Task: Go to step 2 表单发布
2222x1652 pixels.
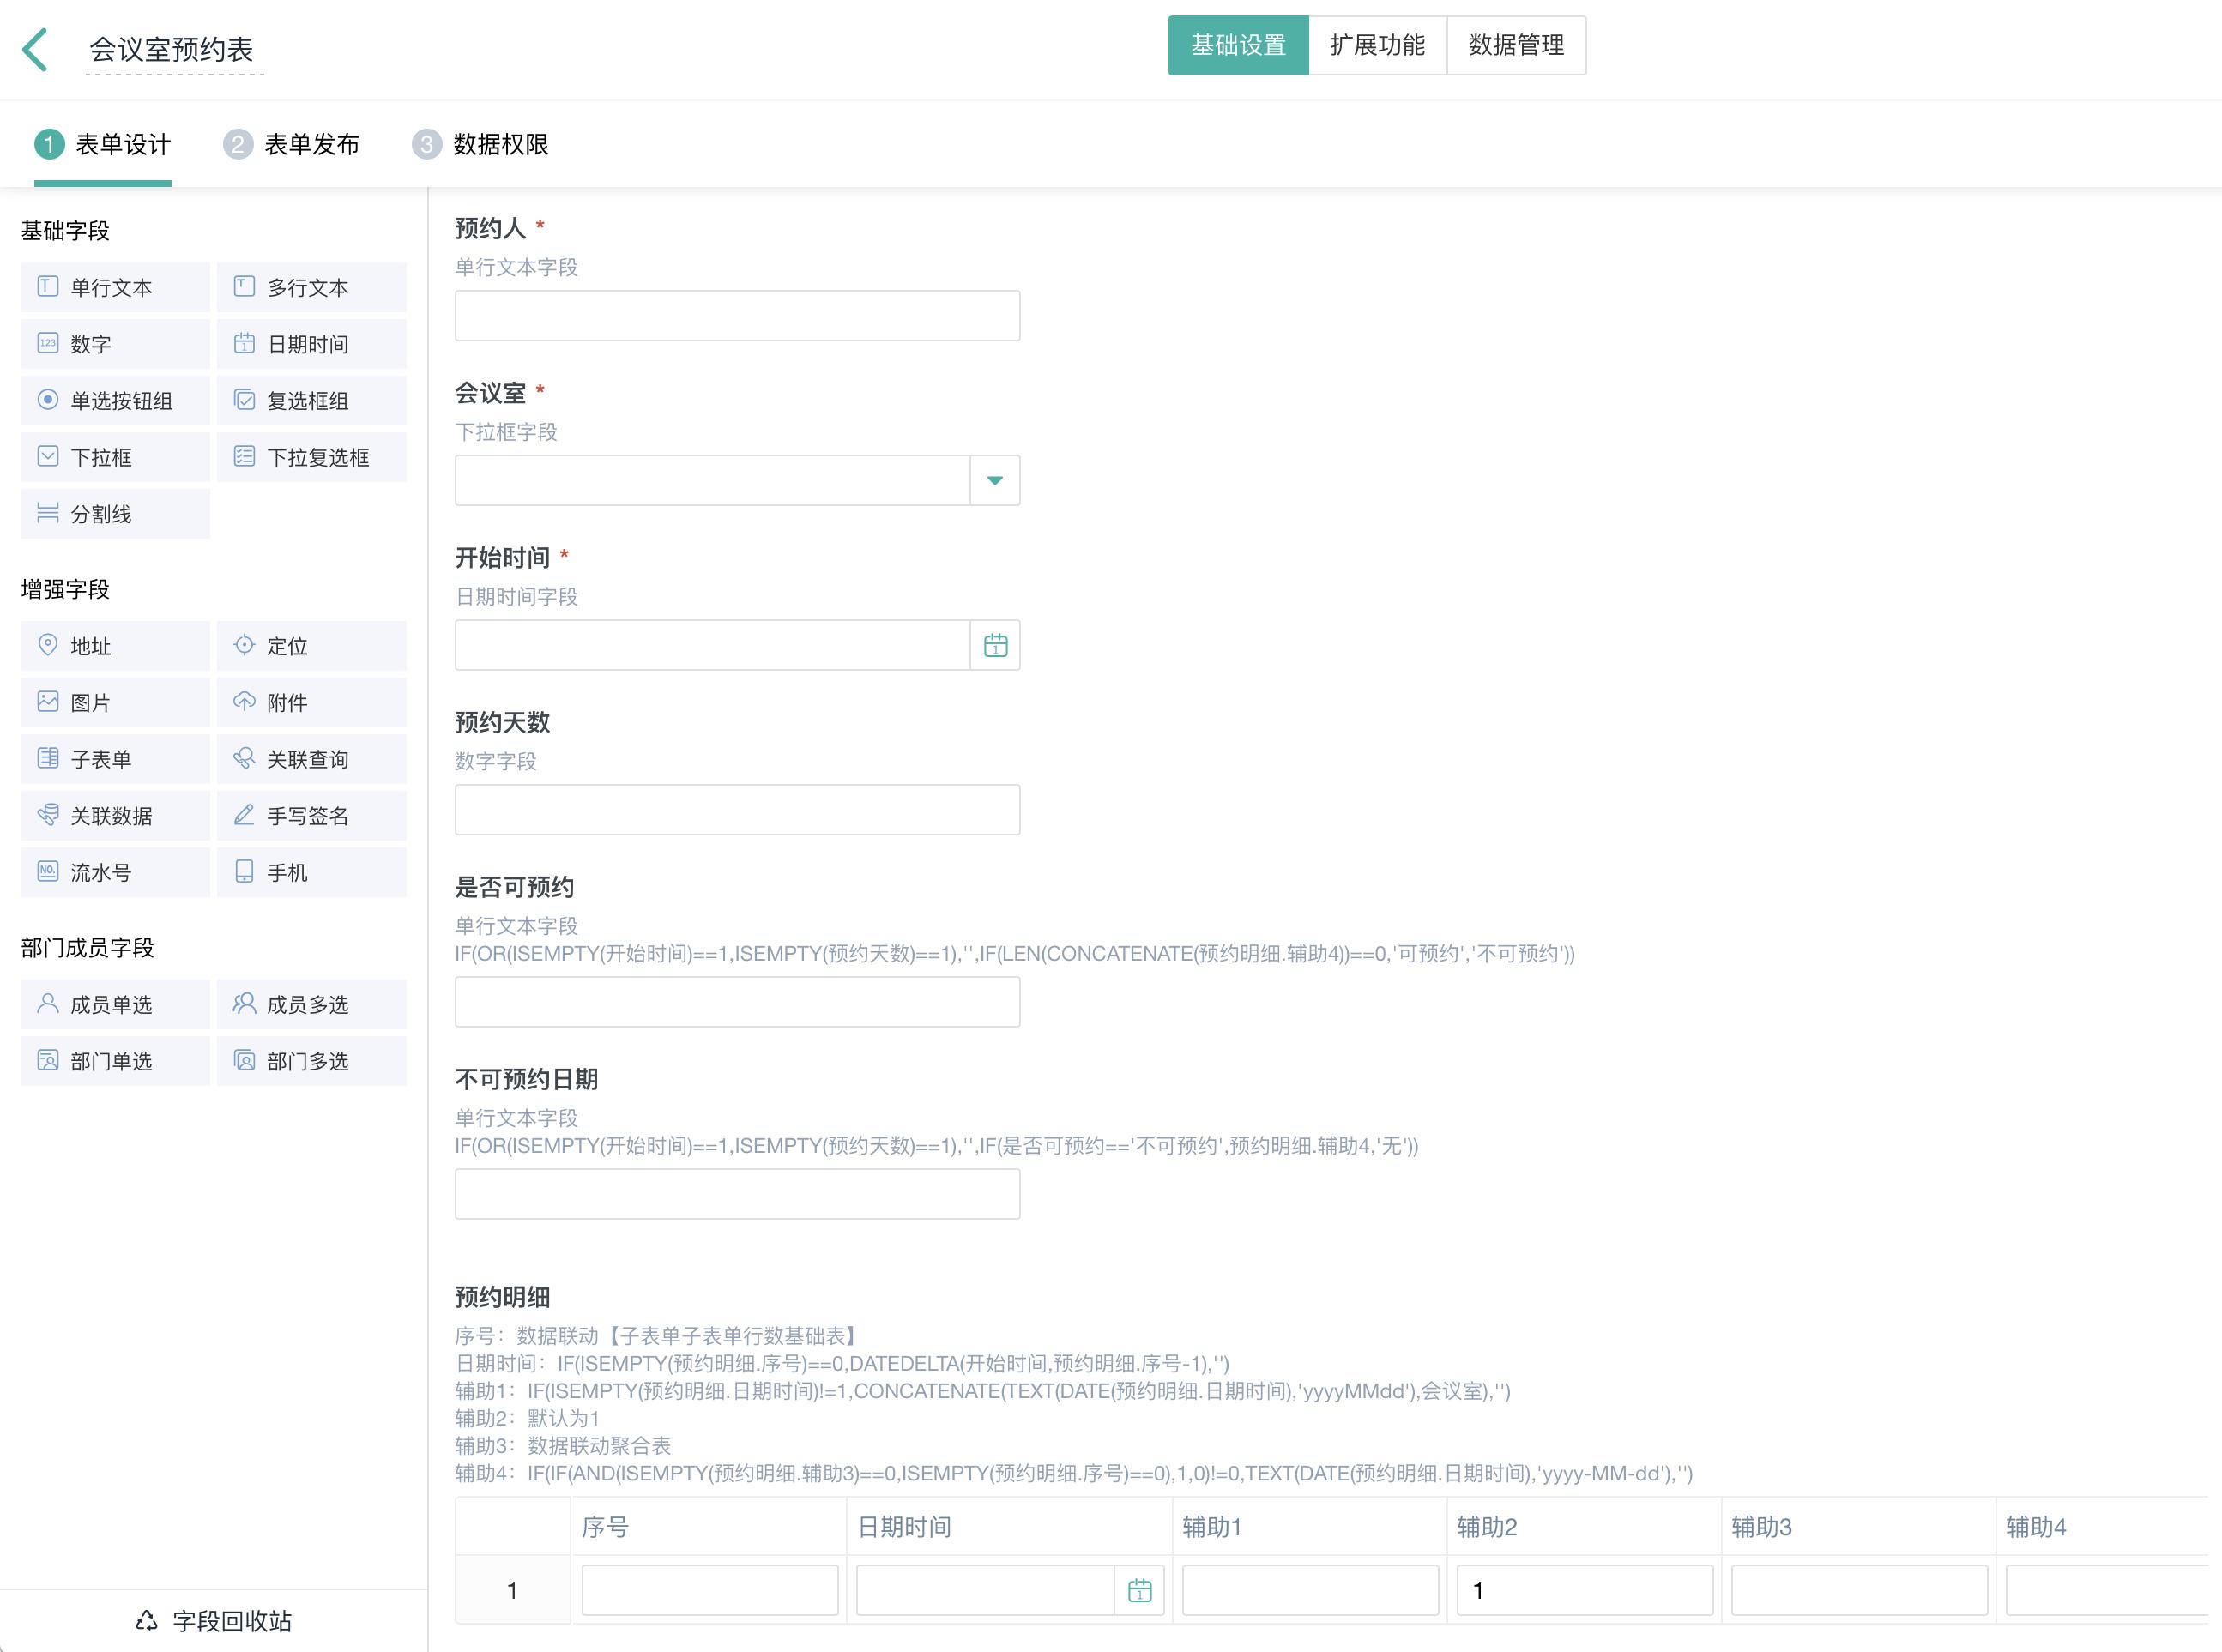Action: click(291, 144)
